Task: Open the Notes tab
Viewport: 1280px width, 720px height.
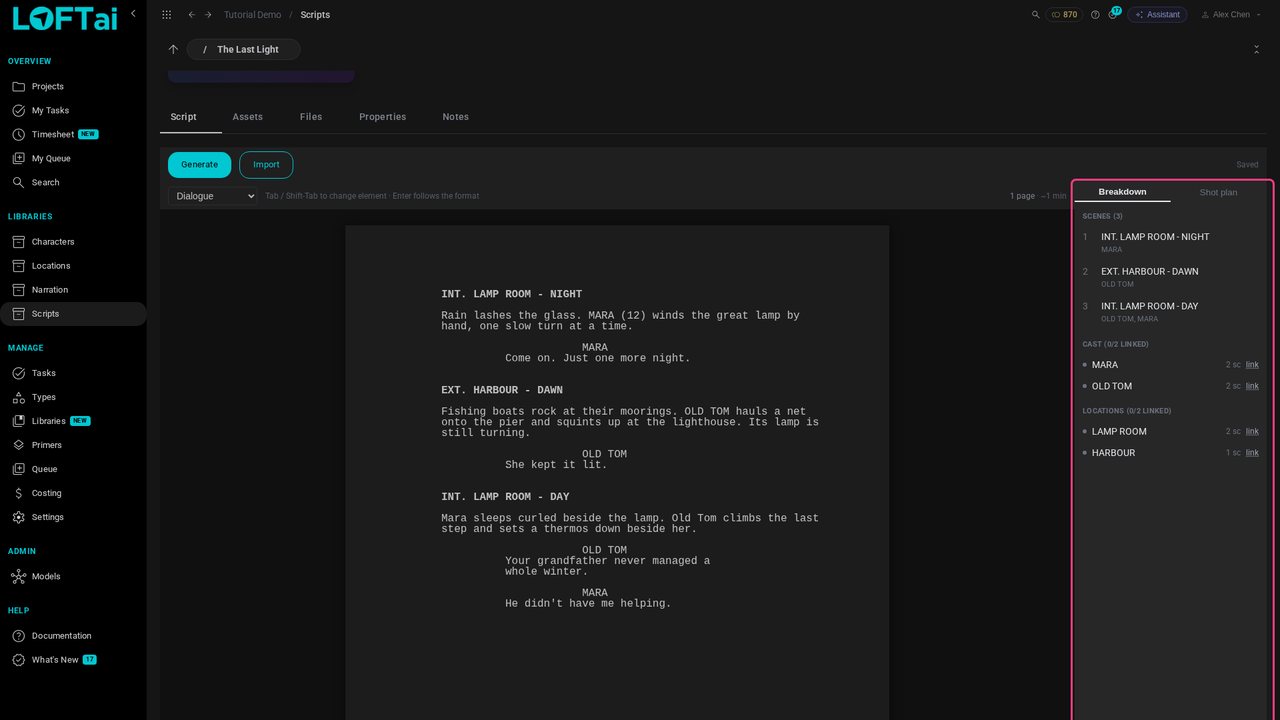Action: [456, 117]
